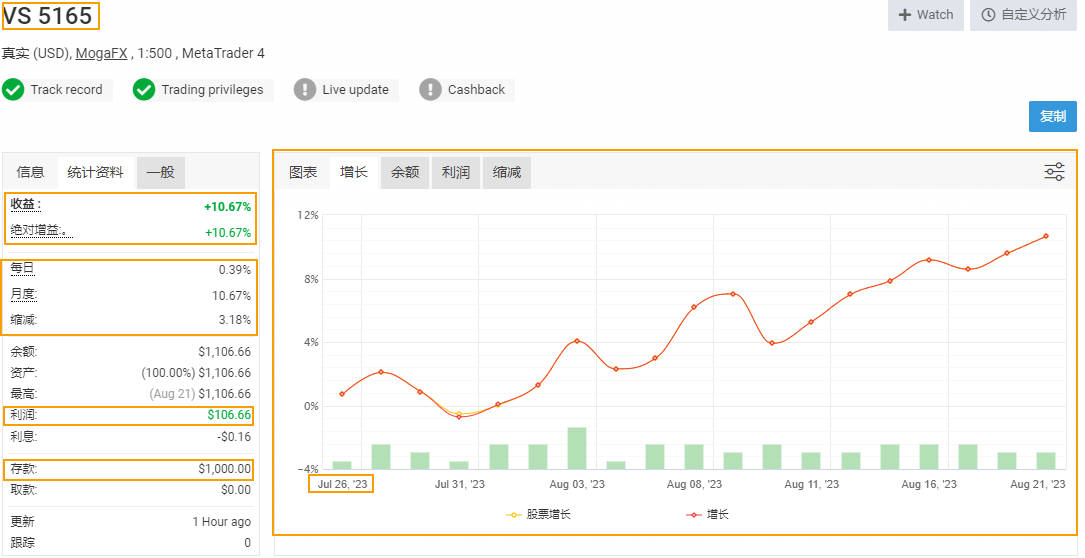The width and height of the screenshot is (1085, 558).
Task: Open chart settings sliders icon
Action: (x=1054, y=172)
